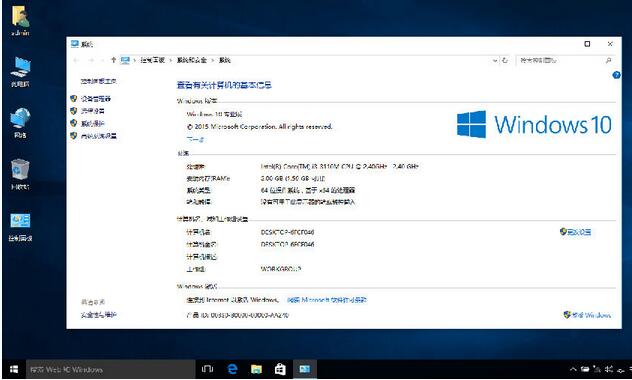Click the System (系统) breadcrumb
This screenshot has height=380, width=632.
tap(225, 60)
